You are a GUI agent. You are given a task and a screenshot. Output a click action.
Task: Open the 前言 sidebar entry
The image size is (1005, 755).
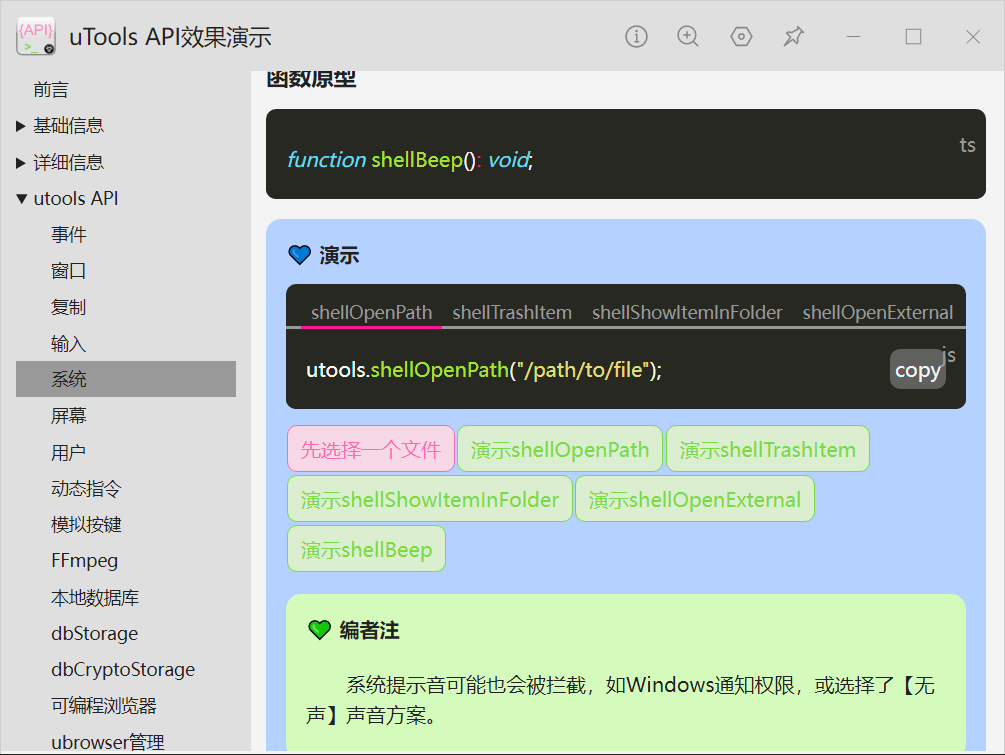[x=51, y=90]
